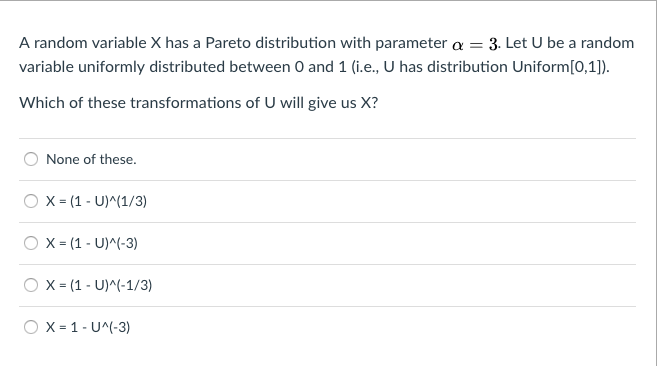Click the label text X = 1 - U^(-3)
The width and height of the screenshot is (657, 366).
(x=88, y=327)
